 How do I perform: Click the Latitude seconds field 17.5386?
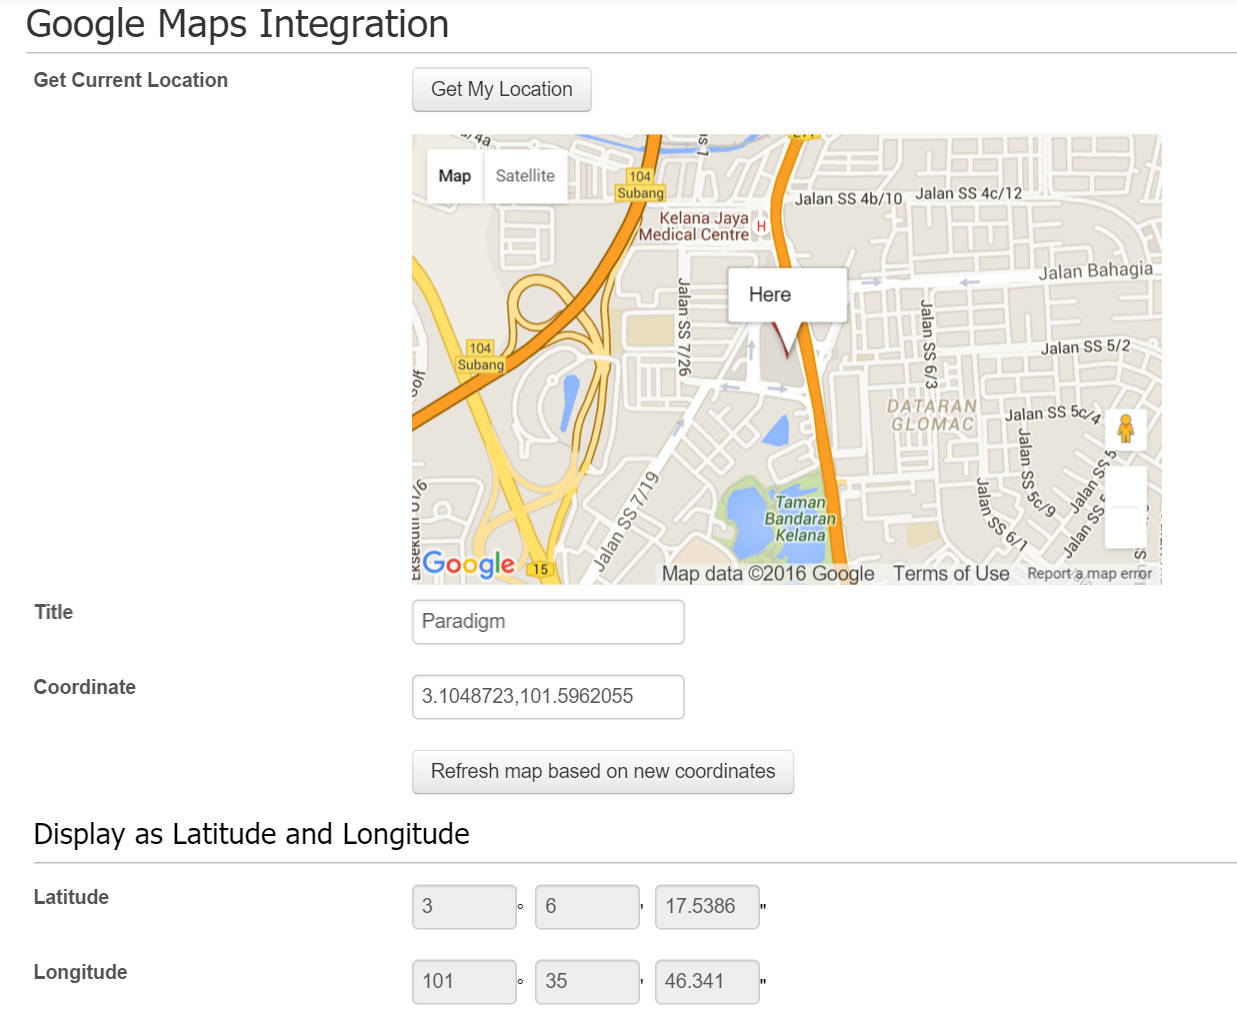click(707, 907)
